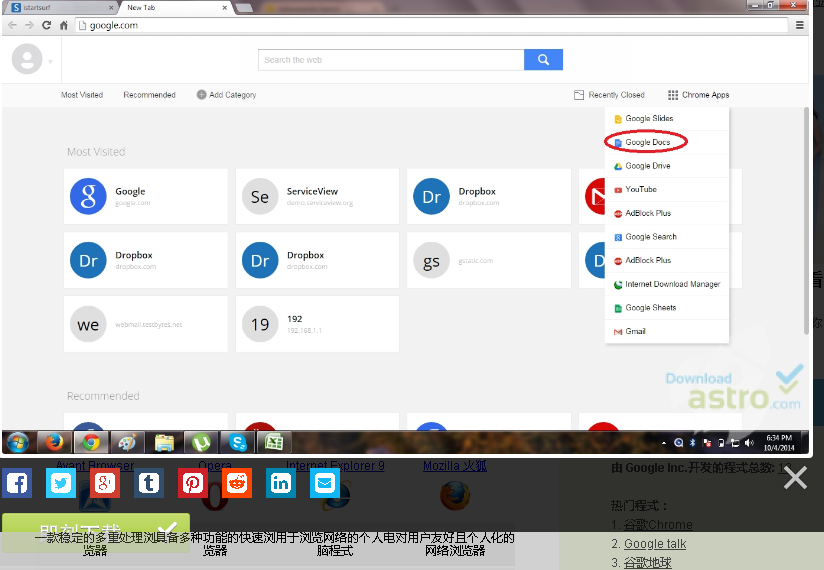824x570 pixels.
Task: Open the Google talk link
Action: point(655,544)
